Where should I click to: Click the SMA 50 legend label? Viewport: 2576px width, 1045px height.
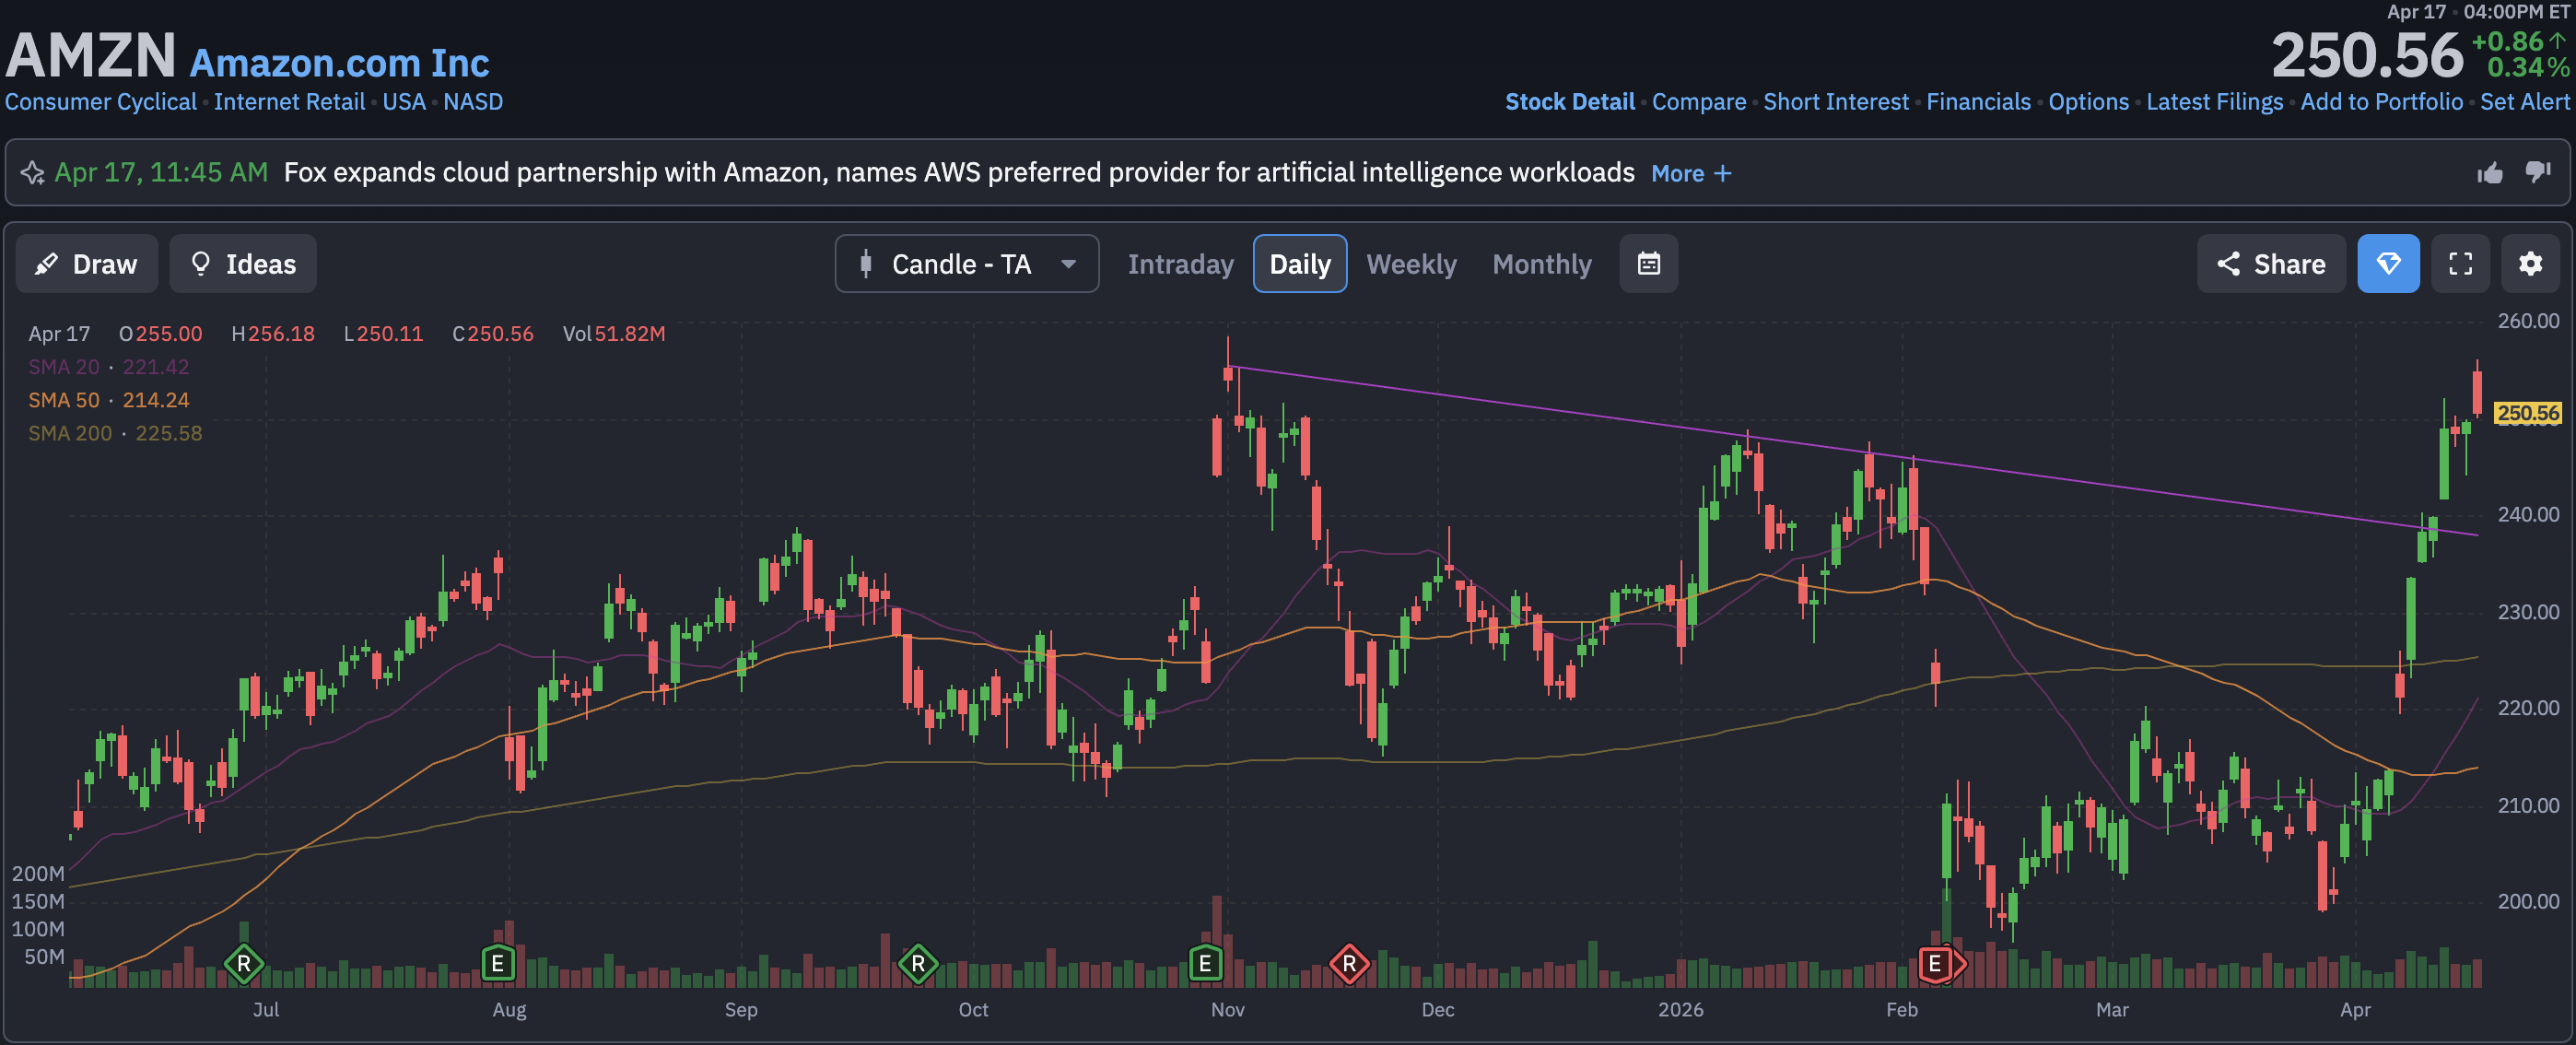tap(64, 400)
